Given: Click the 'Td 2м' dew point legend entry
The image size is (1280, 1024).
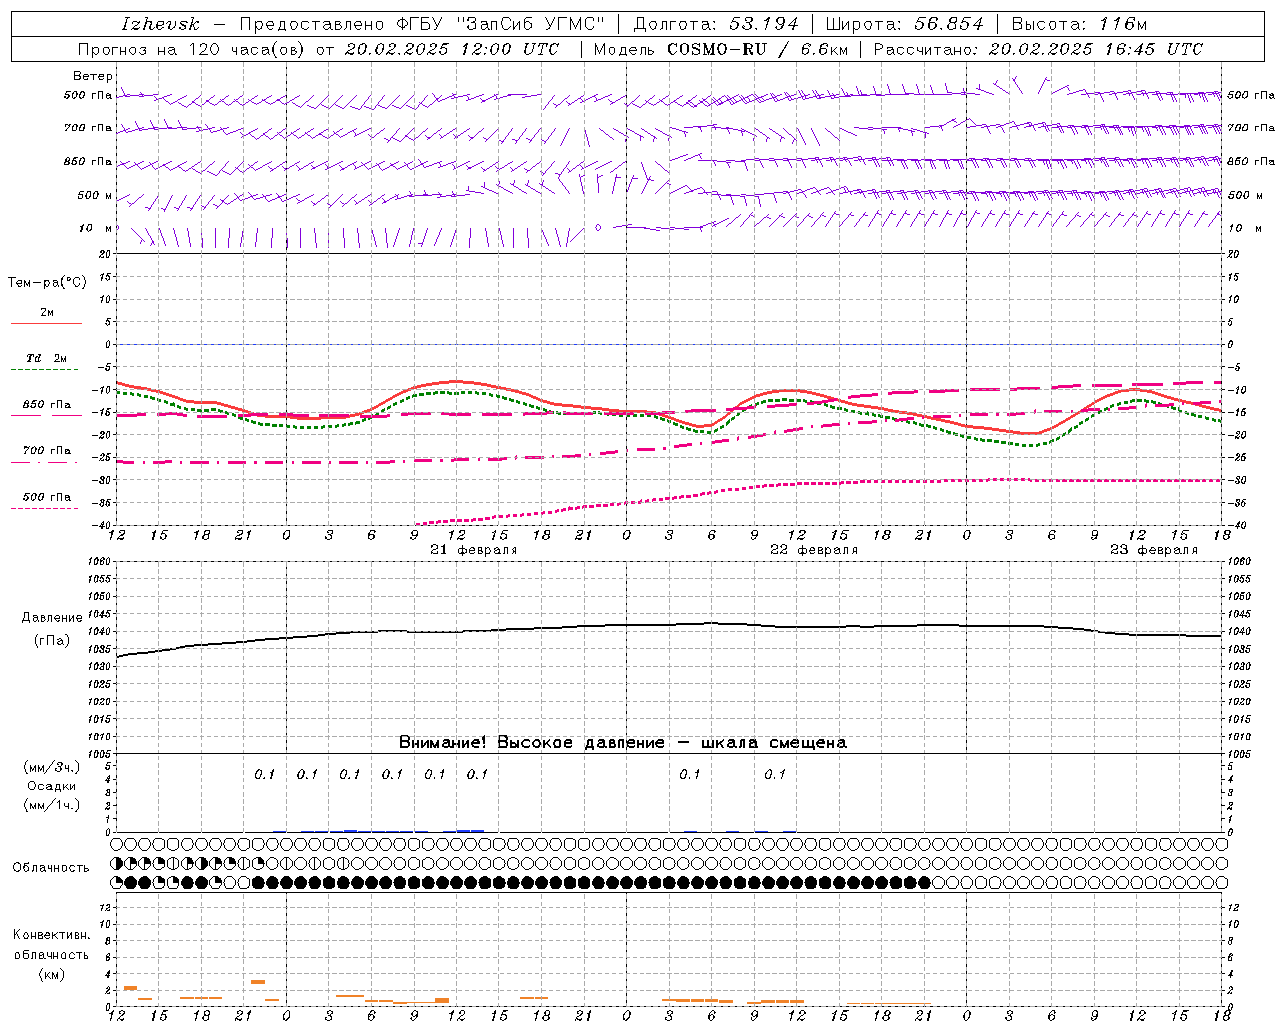Looking at the screenshot, I should point(46,358).
